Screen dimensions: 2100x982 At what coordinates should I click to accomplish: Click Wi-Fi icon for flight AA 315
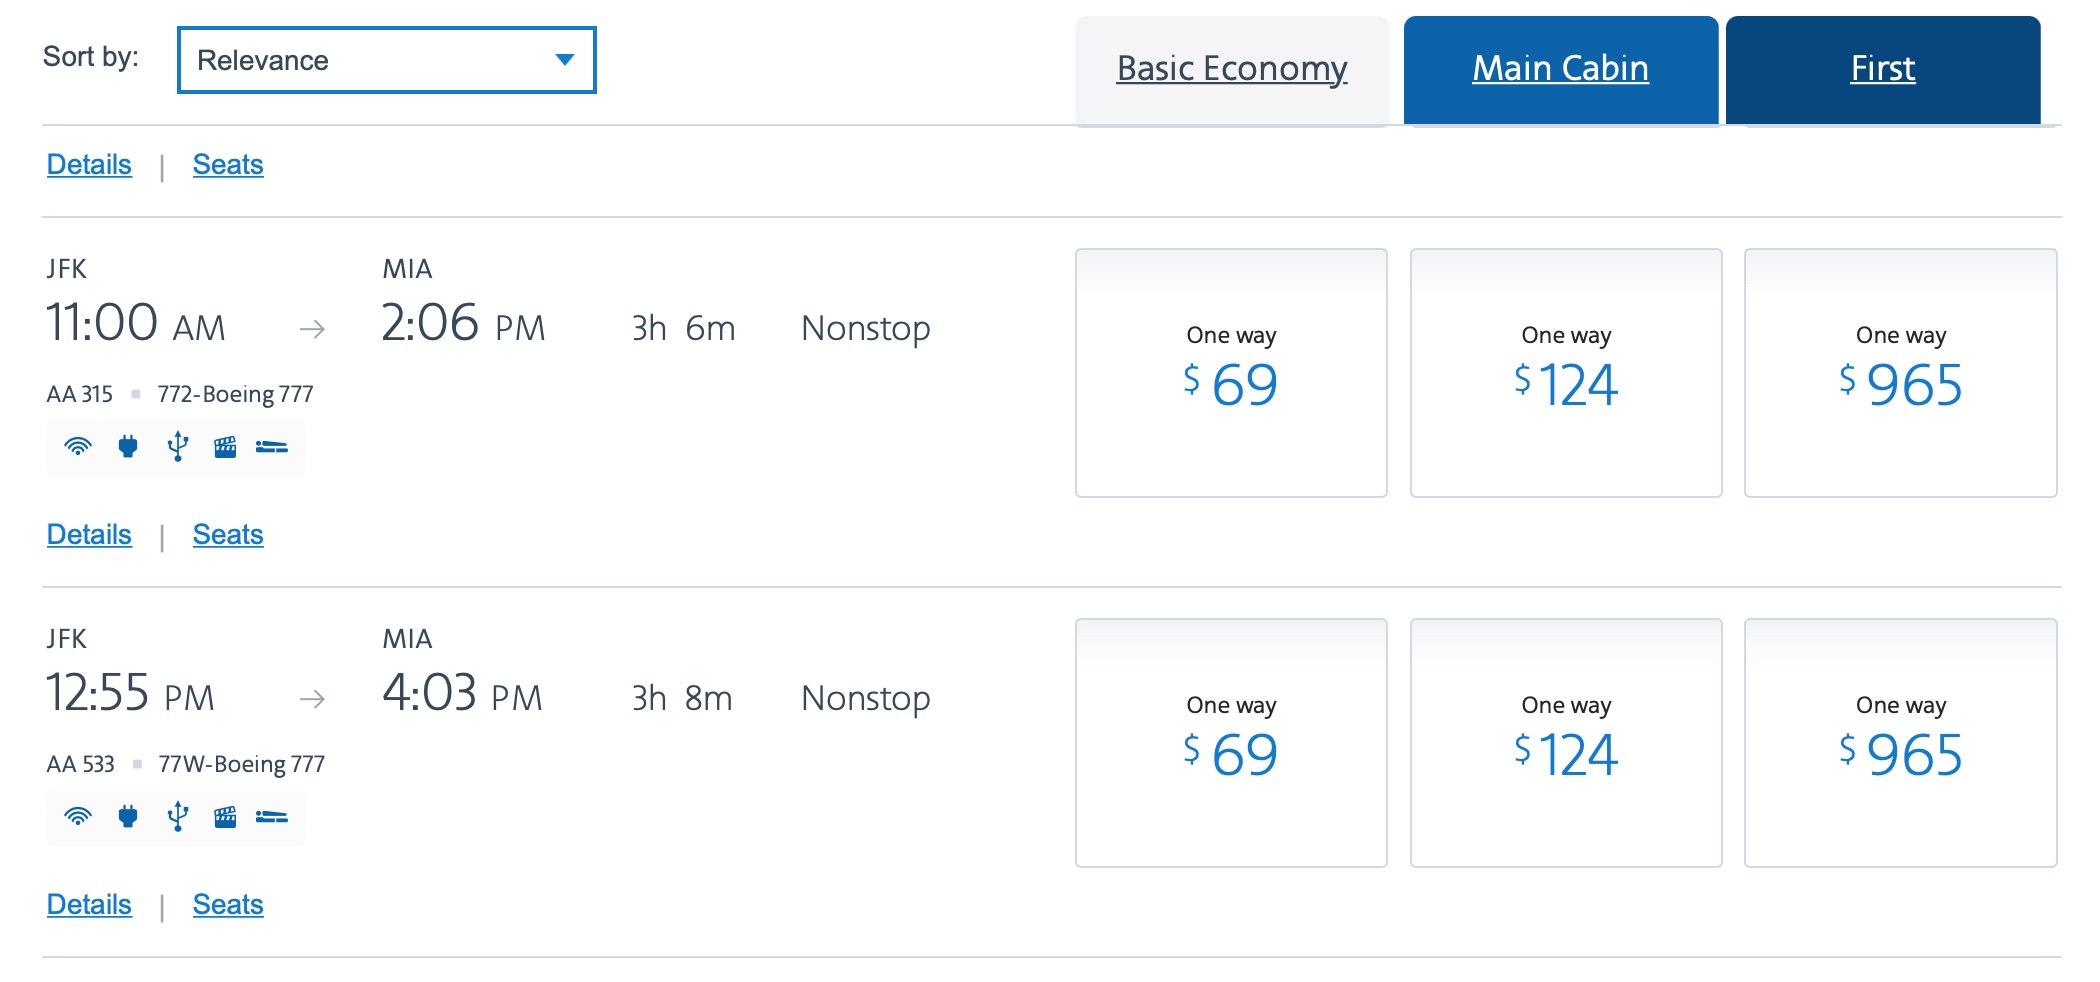click(78, 446)
